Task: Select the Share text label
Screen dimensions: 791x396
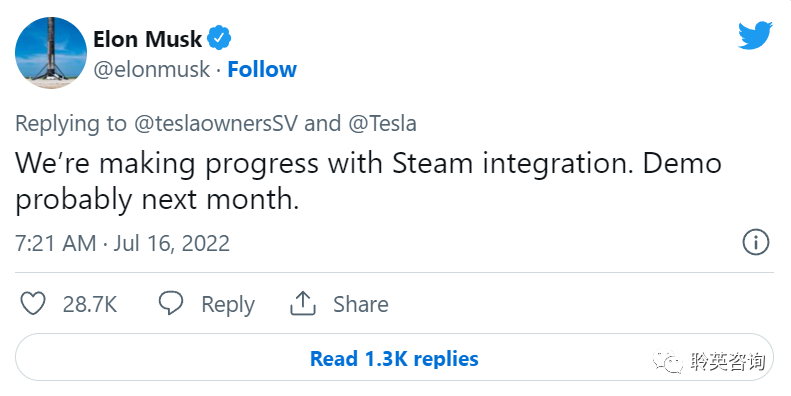Action: coord(361,304)
